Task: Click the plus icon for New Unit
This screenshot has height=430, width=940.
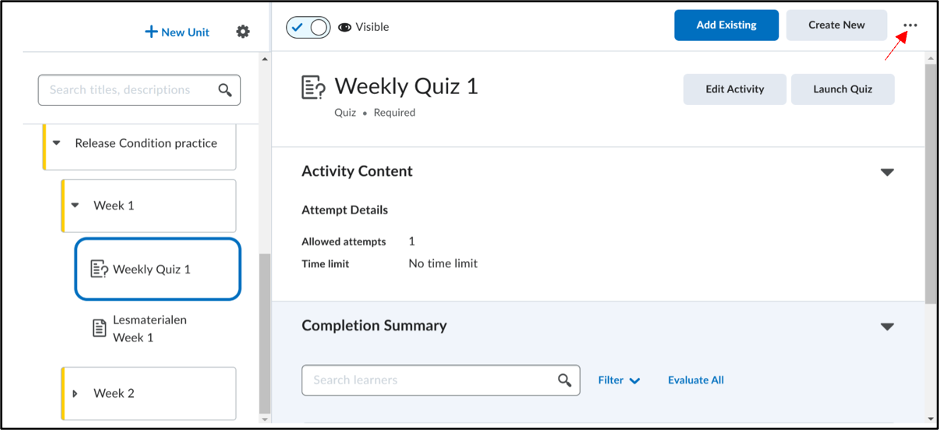Action: coord(151,32)
